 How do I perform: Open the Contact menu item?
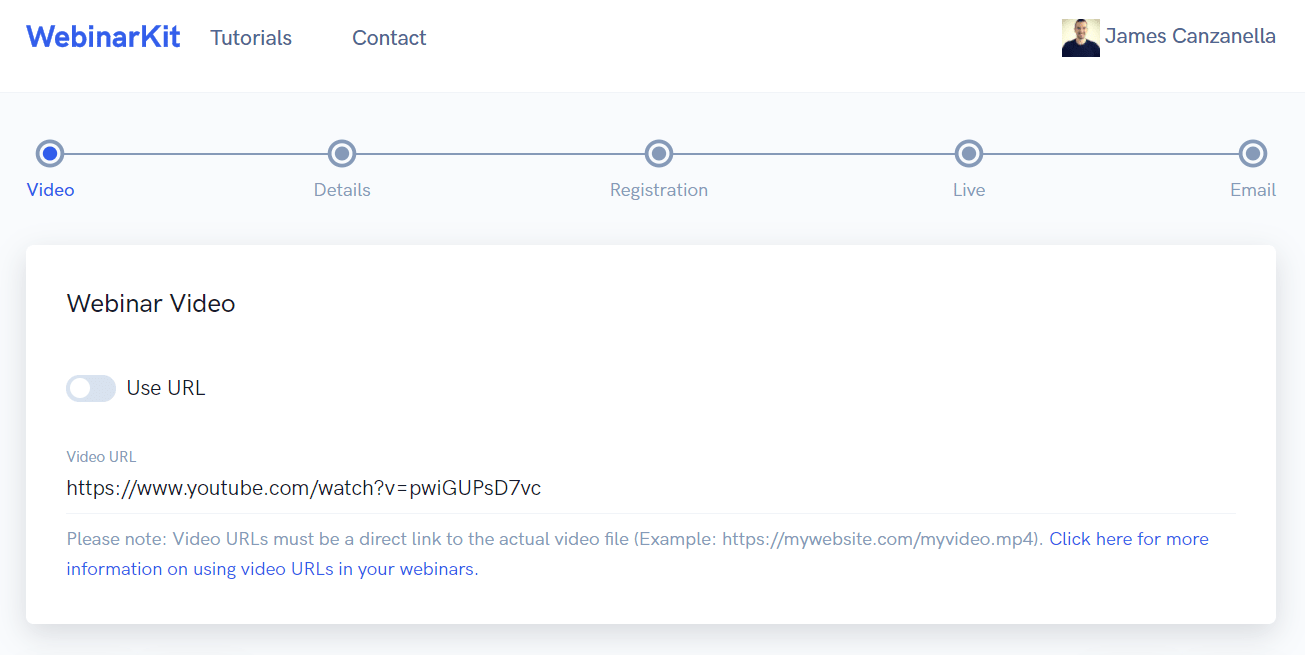[389, 38]
